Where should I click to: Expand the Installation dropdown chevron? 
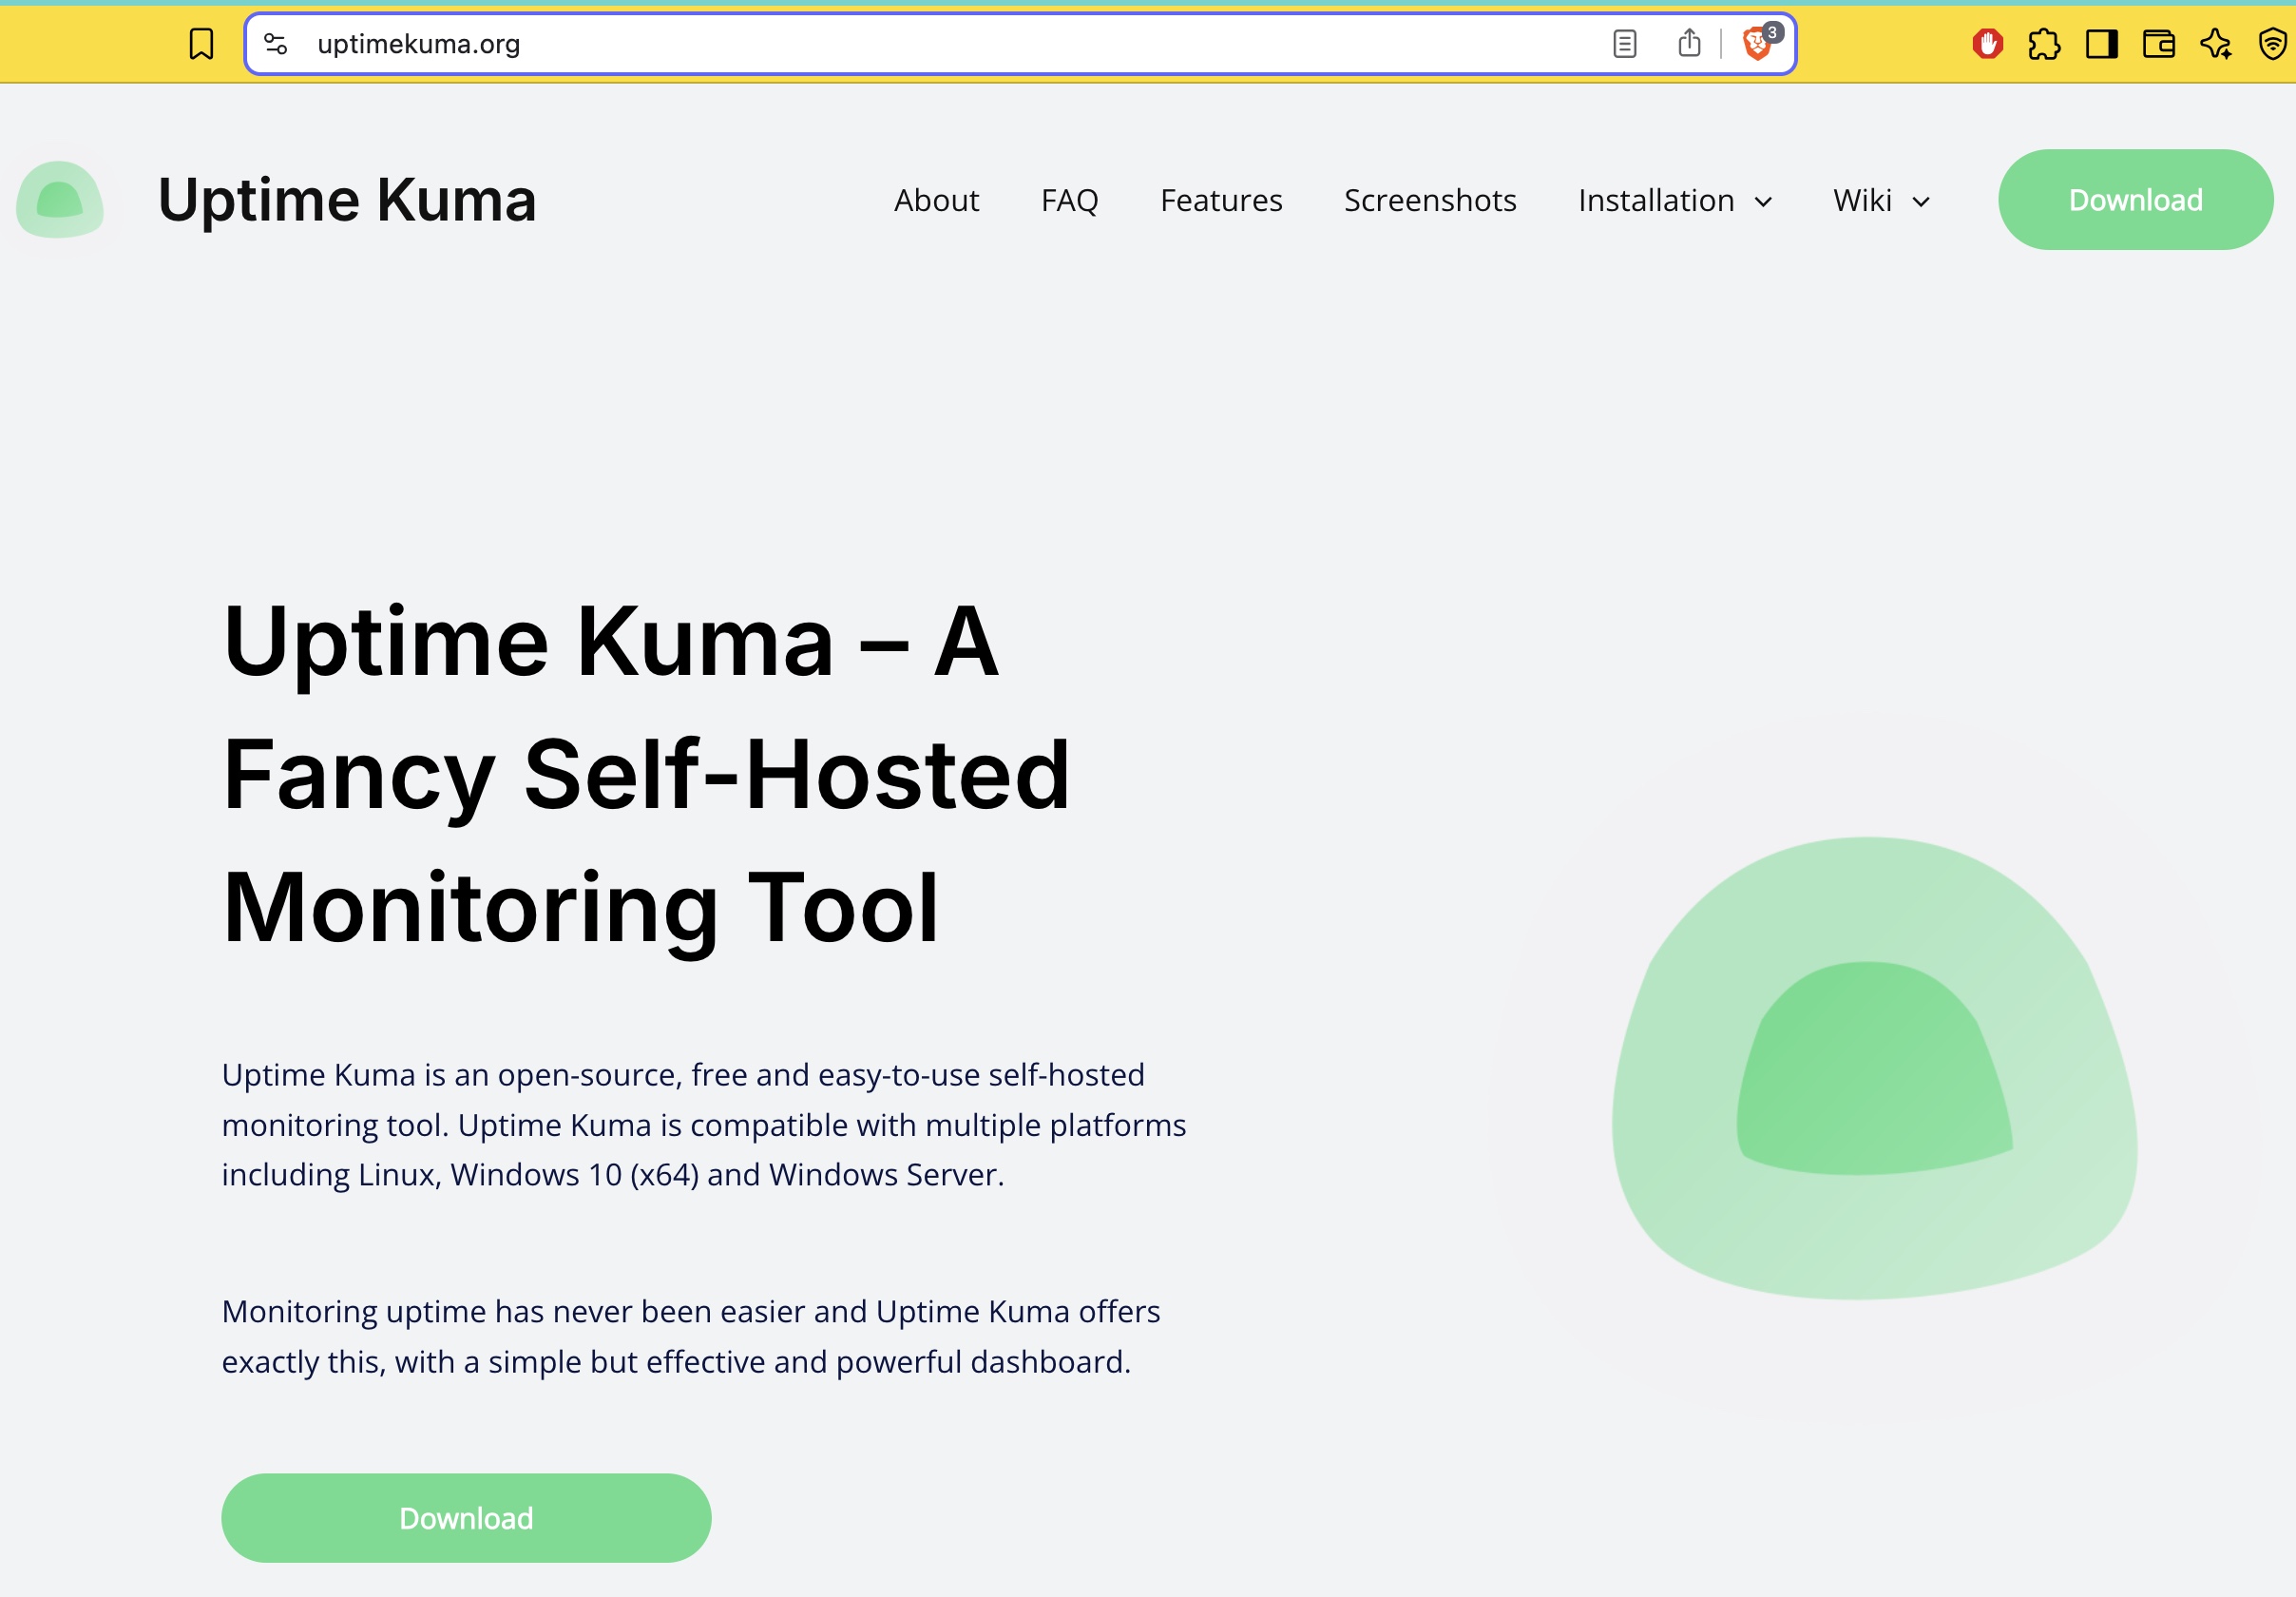tap(1764, 202)
